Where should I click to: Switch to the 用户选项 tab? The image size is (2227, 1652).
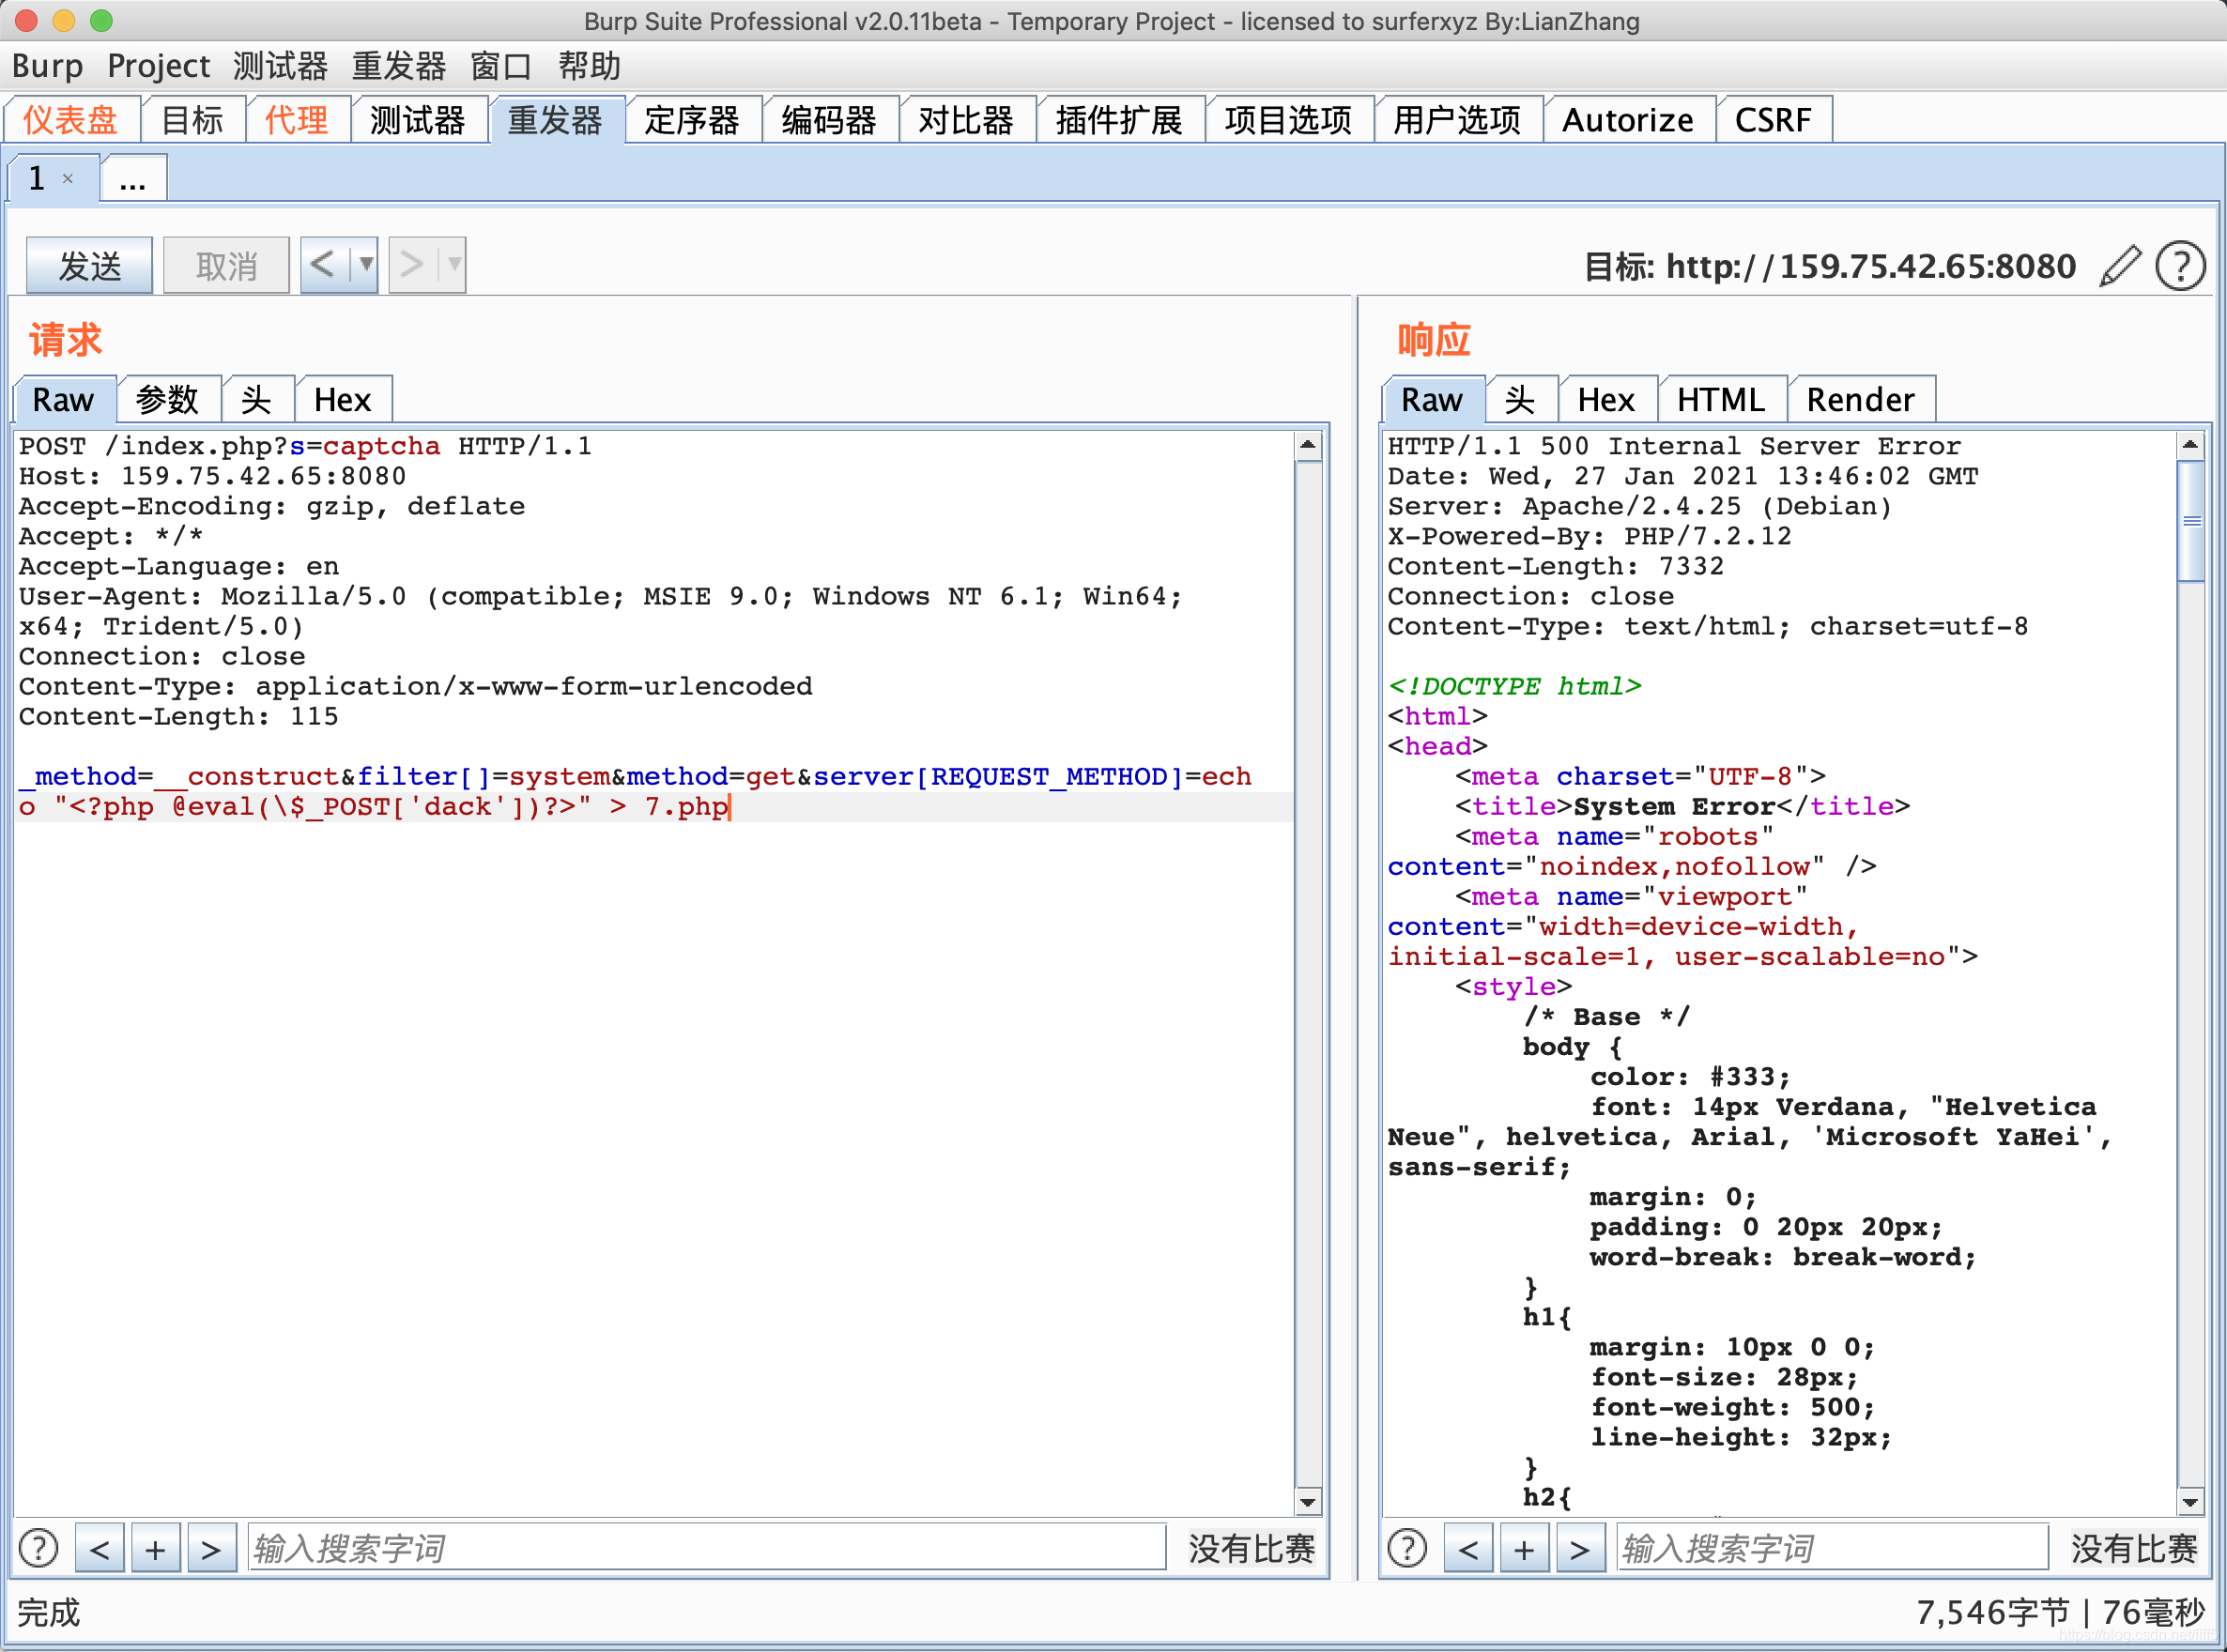[x=1457, y=120]
